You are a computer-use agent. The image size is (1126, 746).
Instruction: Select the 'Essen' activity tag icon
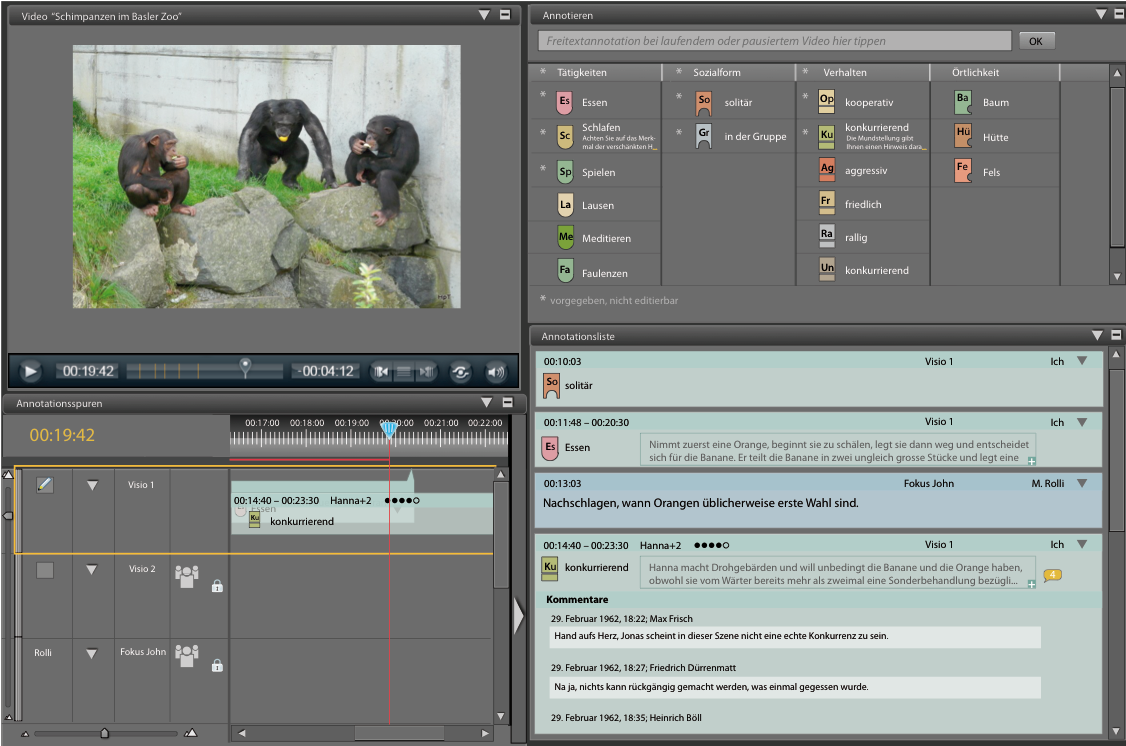click(x=564, y=102)
